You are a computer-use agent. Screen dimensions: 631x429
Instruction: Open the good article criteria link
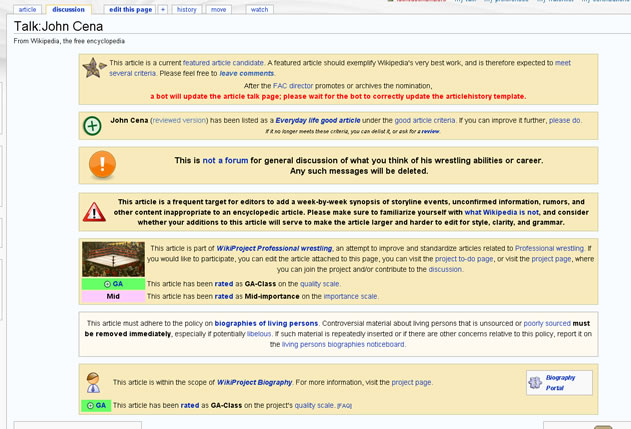(x=425, y=120)
